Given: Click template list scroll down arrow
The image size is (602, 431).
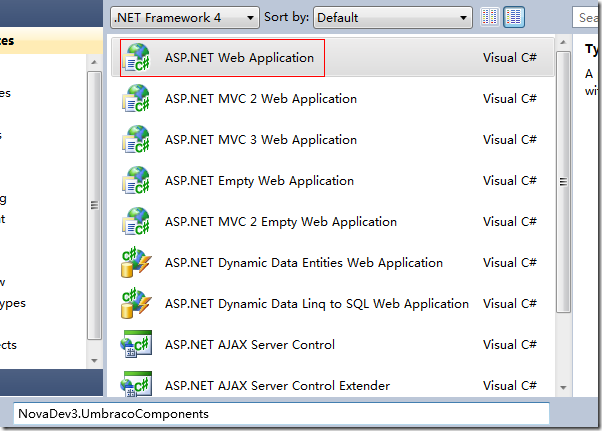Looking at the screenshot, I should tap(563, 388).
